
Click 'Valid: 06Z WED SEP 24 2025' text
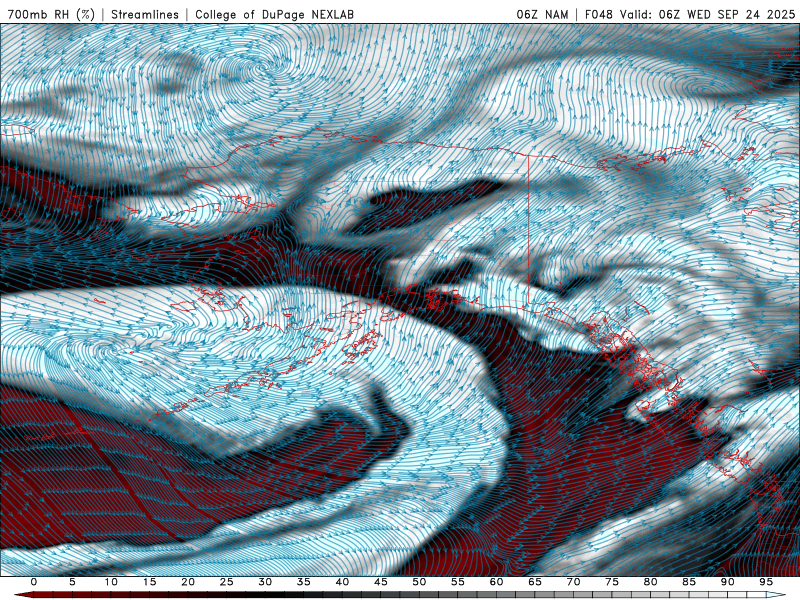(x=707, y=14)
